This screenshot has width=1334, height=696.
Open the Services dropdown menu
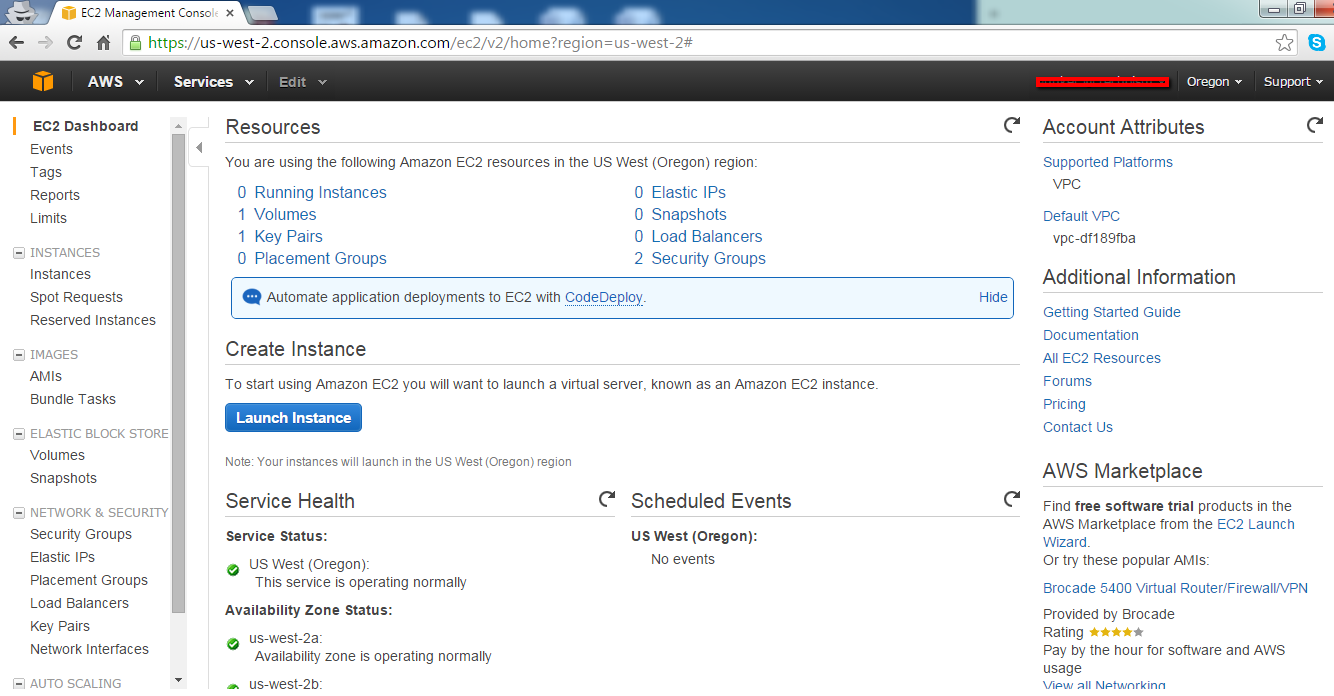tap(214, 82)
